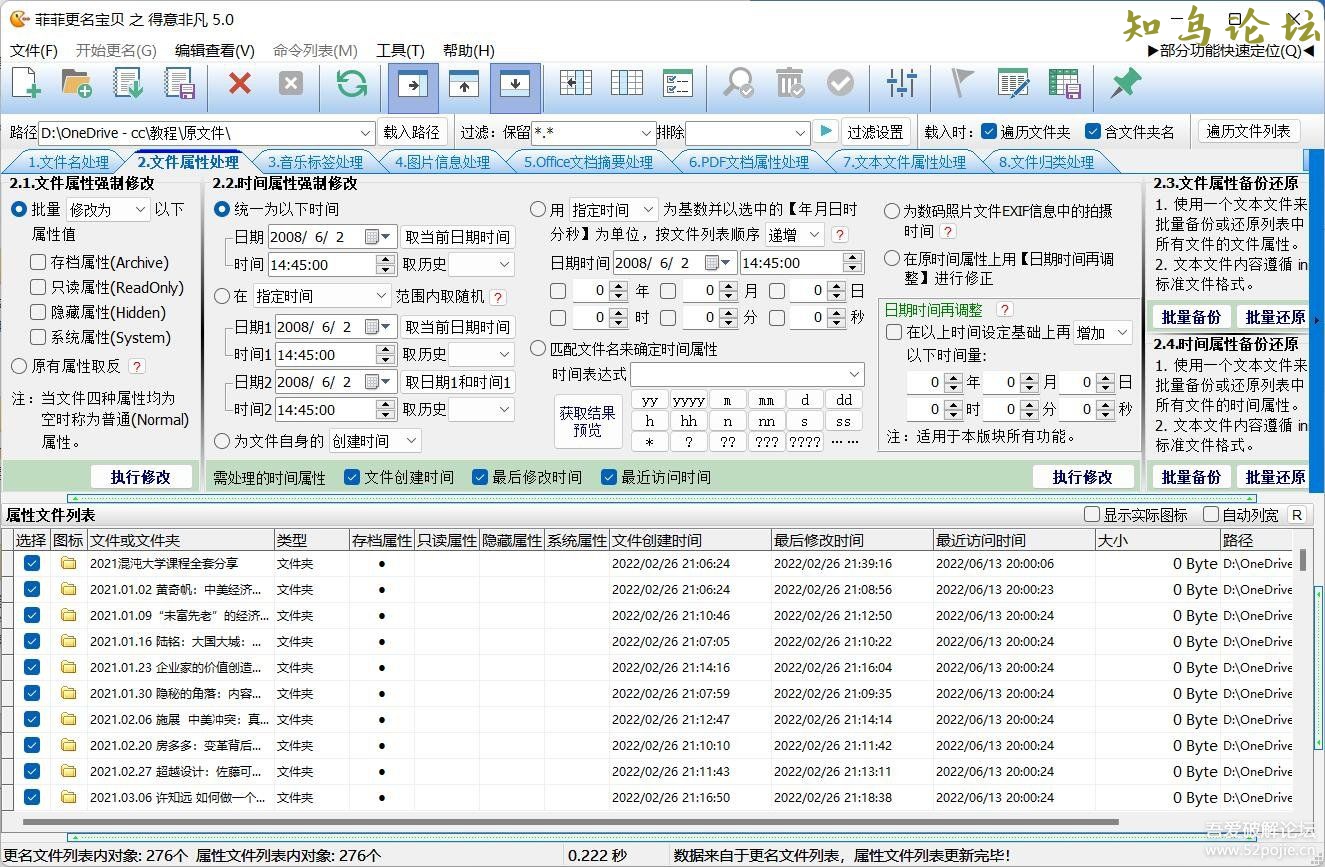Click the panel icon with up arrow
The height and width of the screenshot is (867, 1325).
tap(464, 86)
